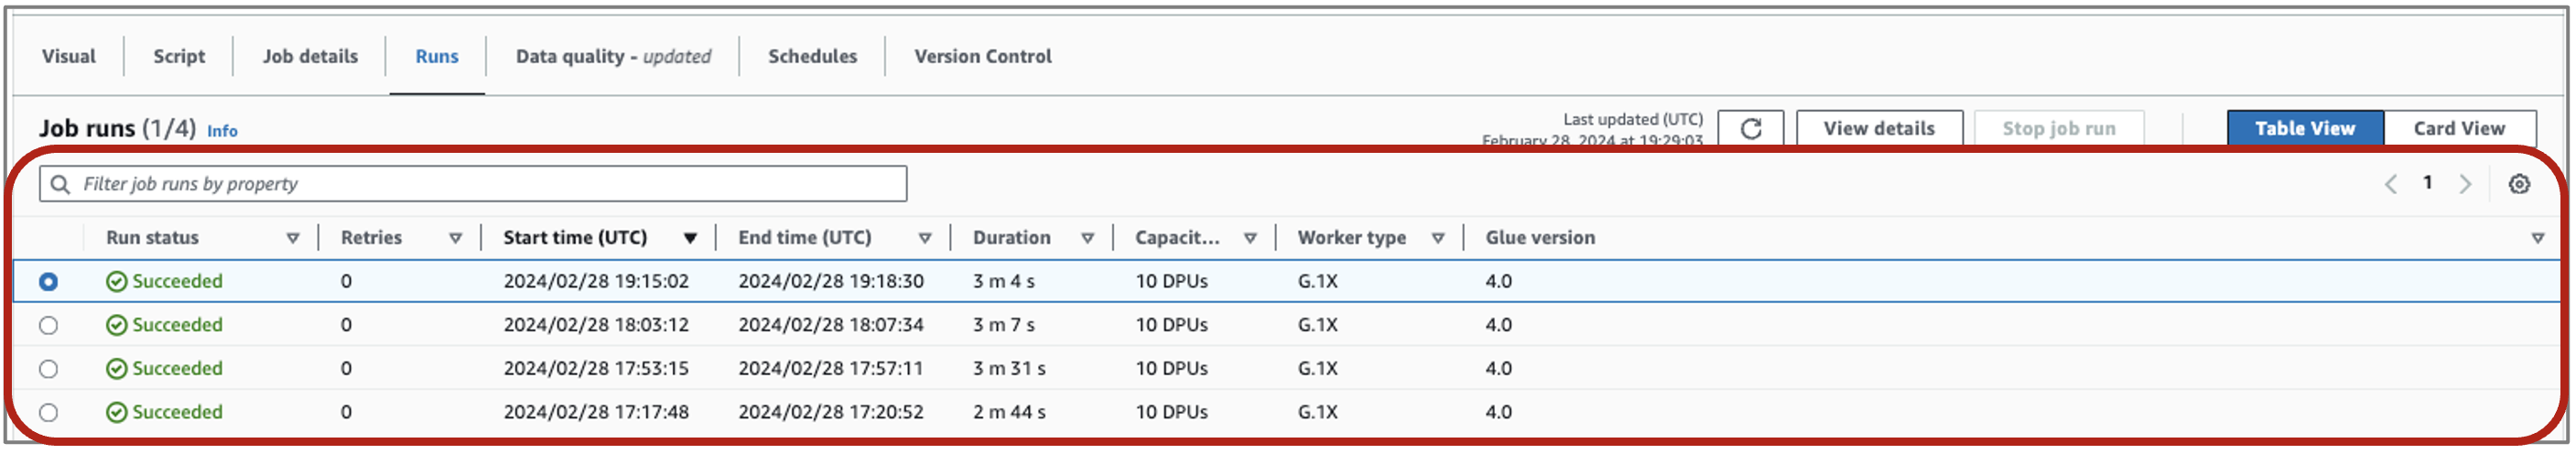Click the refresh job runs icon
Screen dimensions: 2576x454
coord(1750,129)
